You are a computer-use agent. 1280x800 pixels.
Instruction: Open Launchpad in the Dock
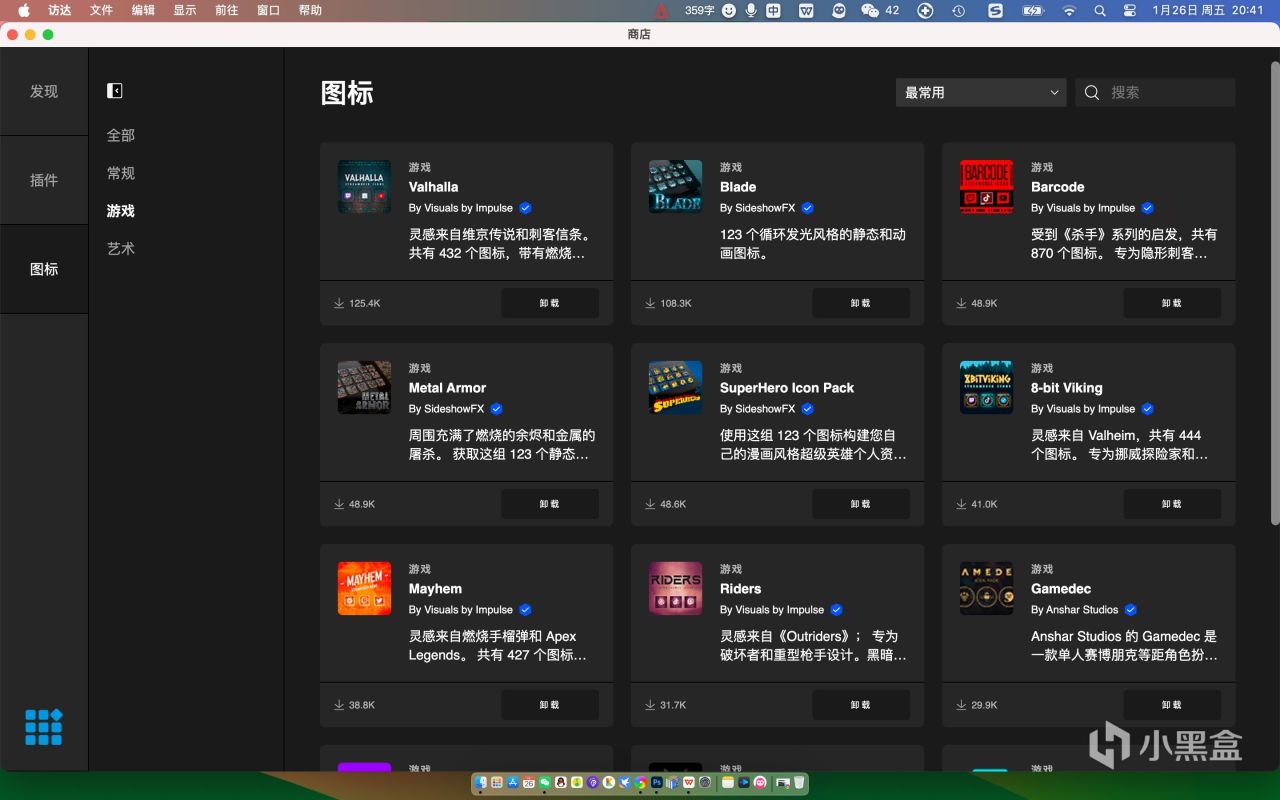(496, 782)
